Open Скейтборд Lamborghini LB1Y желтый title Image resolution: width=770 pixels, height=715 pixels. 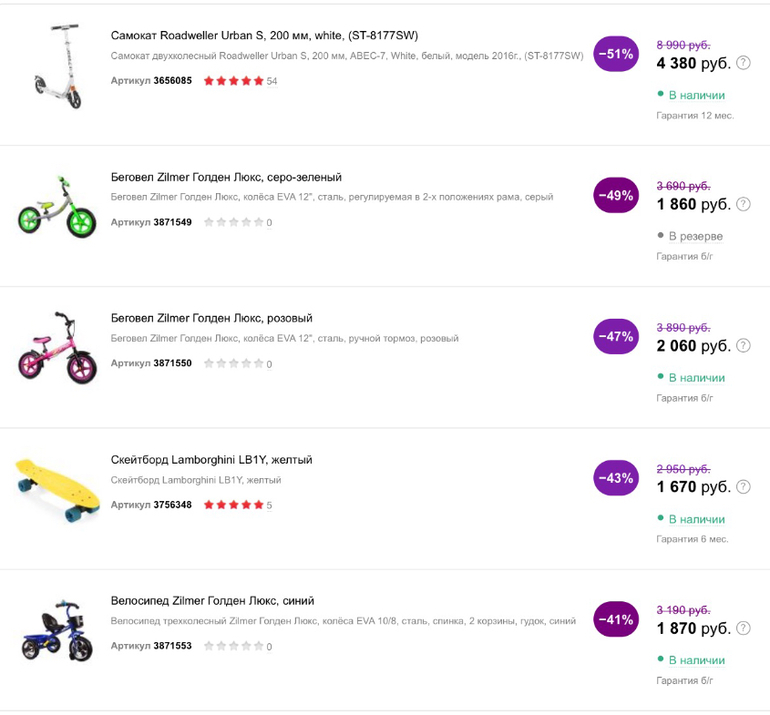click(x=211, y=460)
